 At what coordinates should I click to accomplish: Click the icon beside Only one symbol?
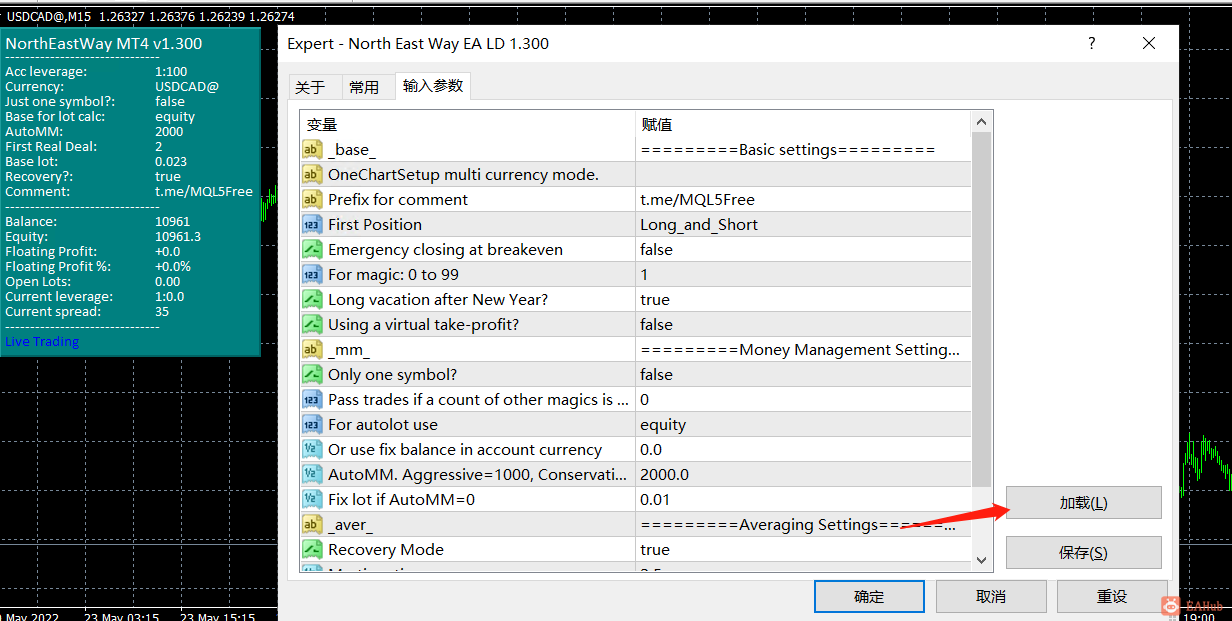[312, 375]
